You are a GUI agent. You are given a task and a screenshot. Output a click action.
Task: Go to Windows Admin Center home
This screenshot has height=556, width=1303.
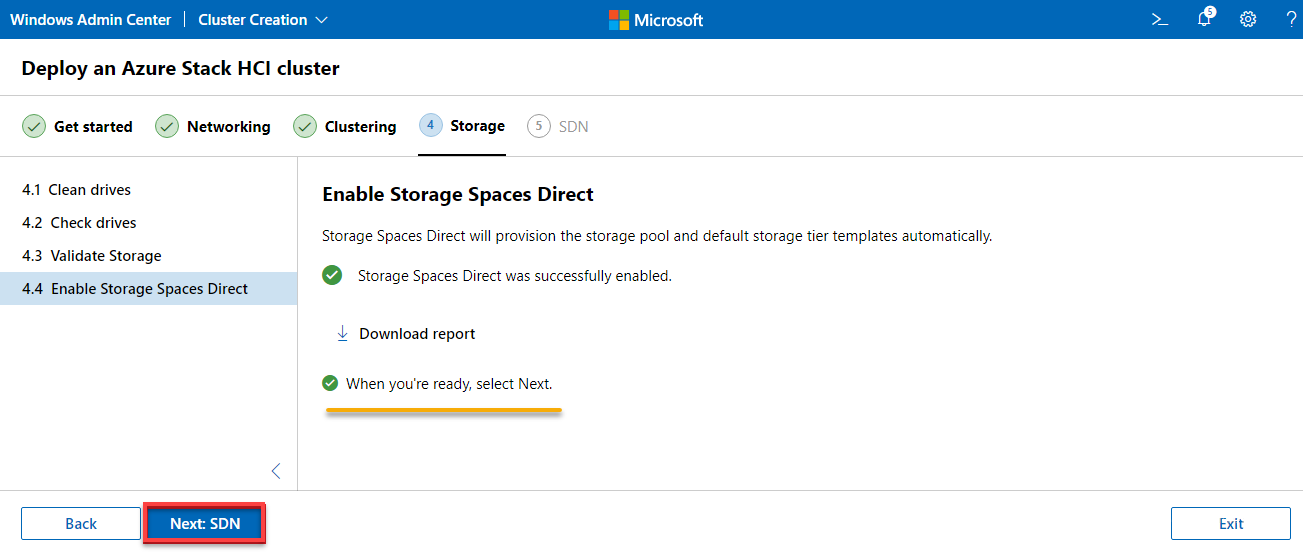coord(90,20)
